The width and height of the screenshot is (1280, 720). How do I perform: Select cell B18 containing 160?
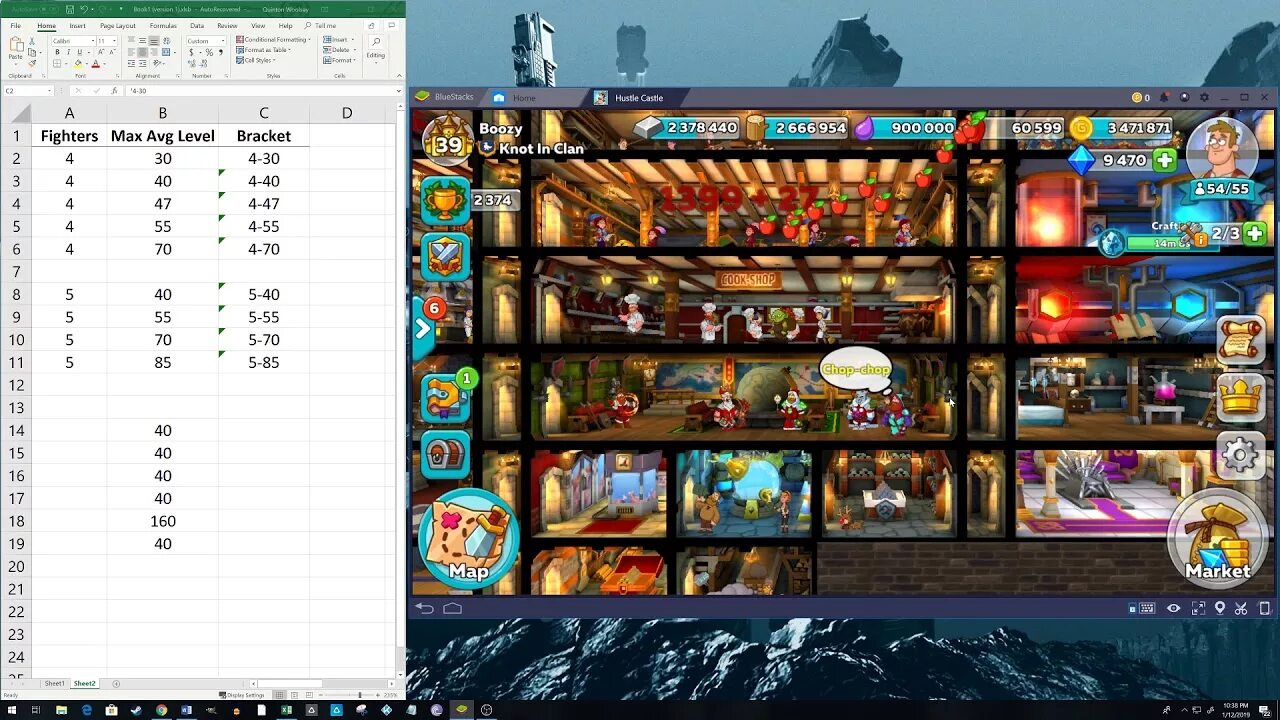point(163,521)
